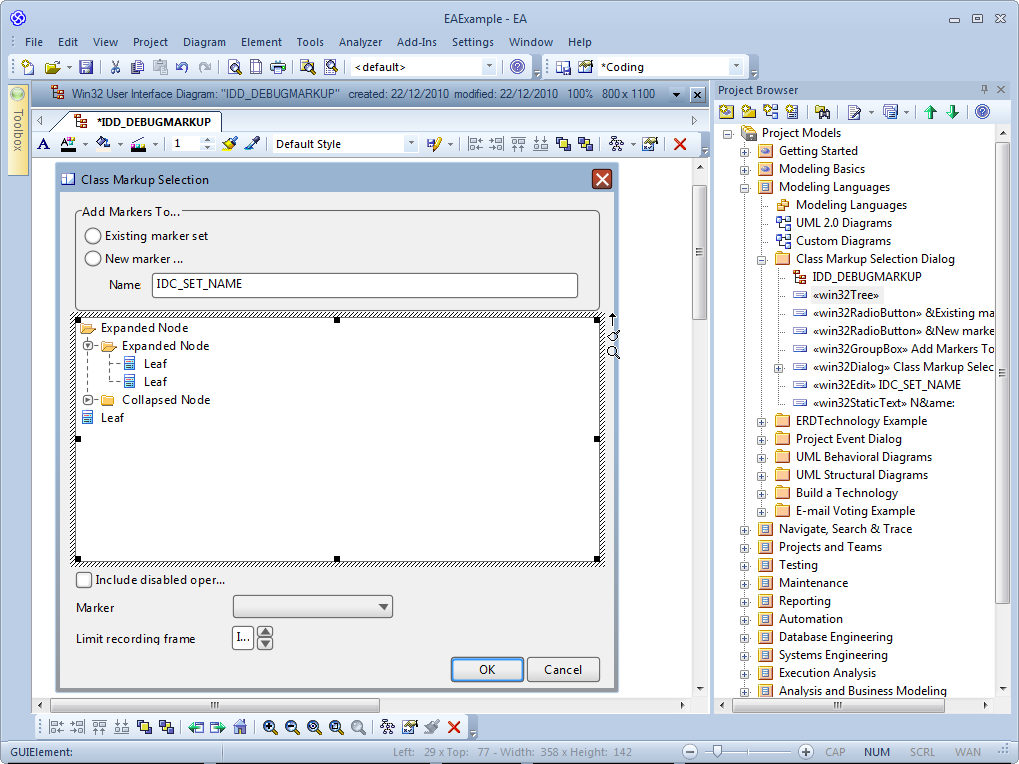Select the New marker radio button
This screenshot has width=1019, height=764.
[92, 256]
